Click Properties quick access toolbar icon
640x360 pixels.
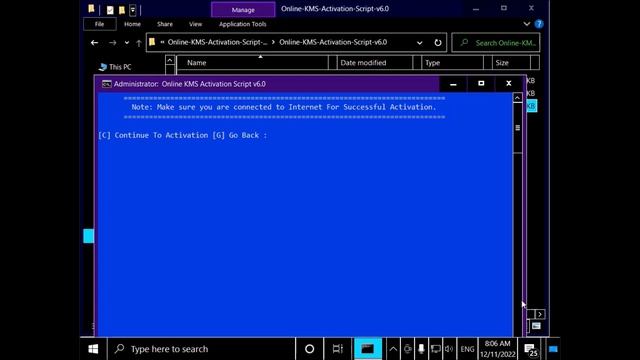coord(110,10)
